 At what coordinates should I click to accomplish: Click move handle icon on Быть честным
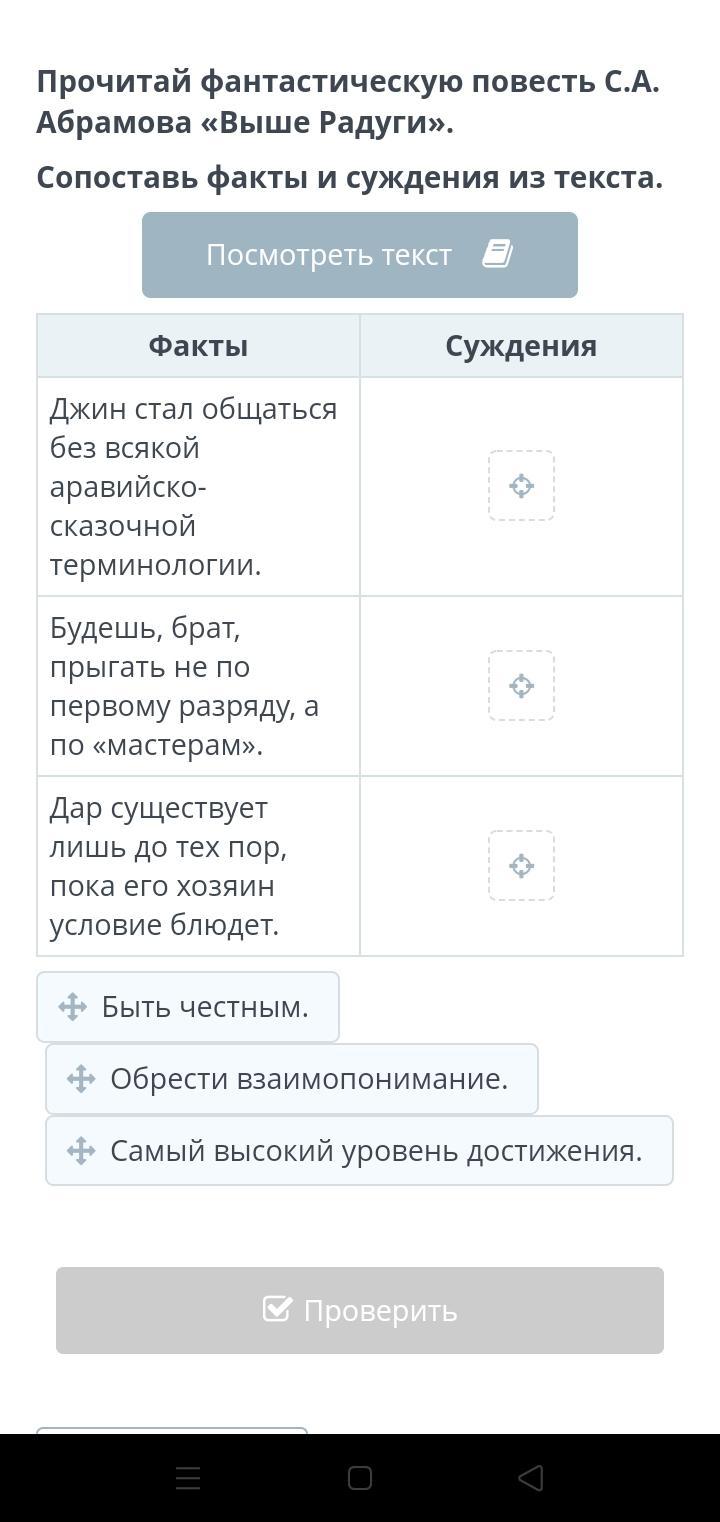(x=72, y=1007)
